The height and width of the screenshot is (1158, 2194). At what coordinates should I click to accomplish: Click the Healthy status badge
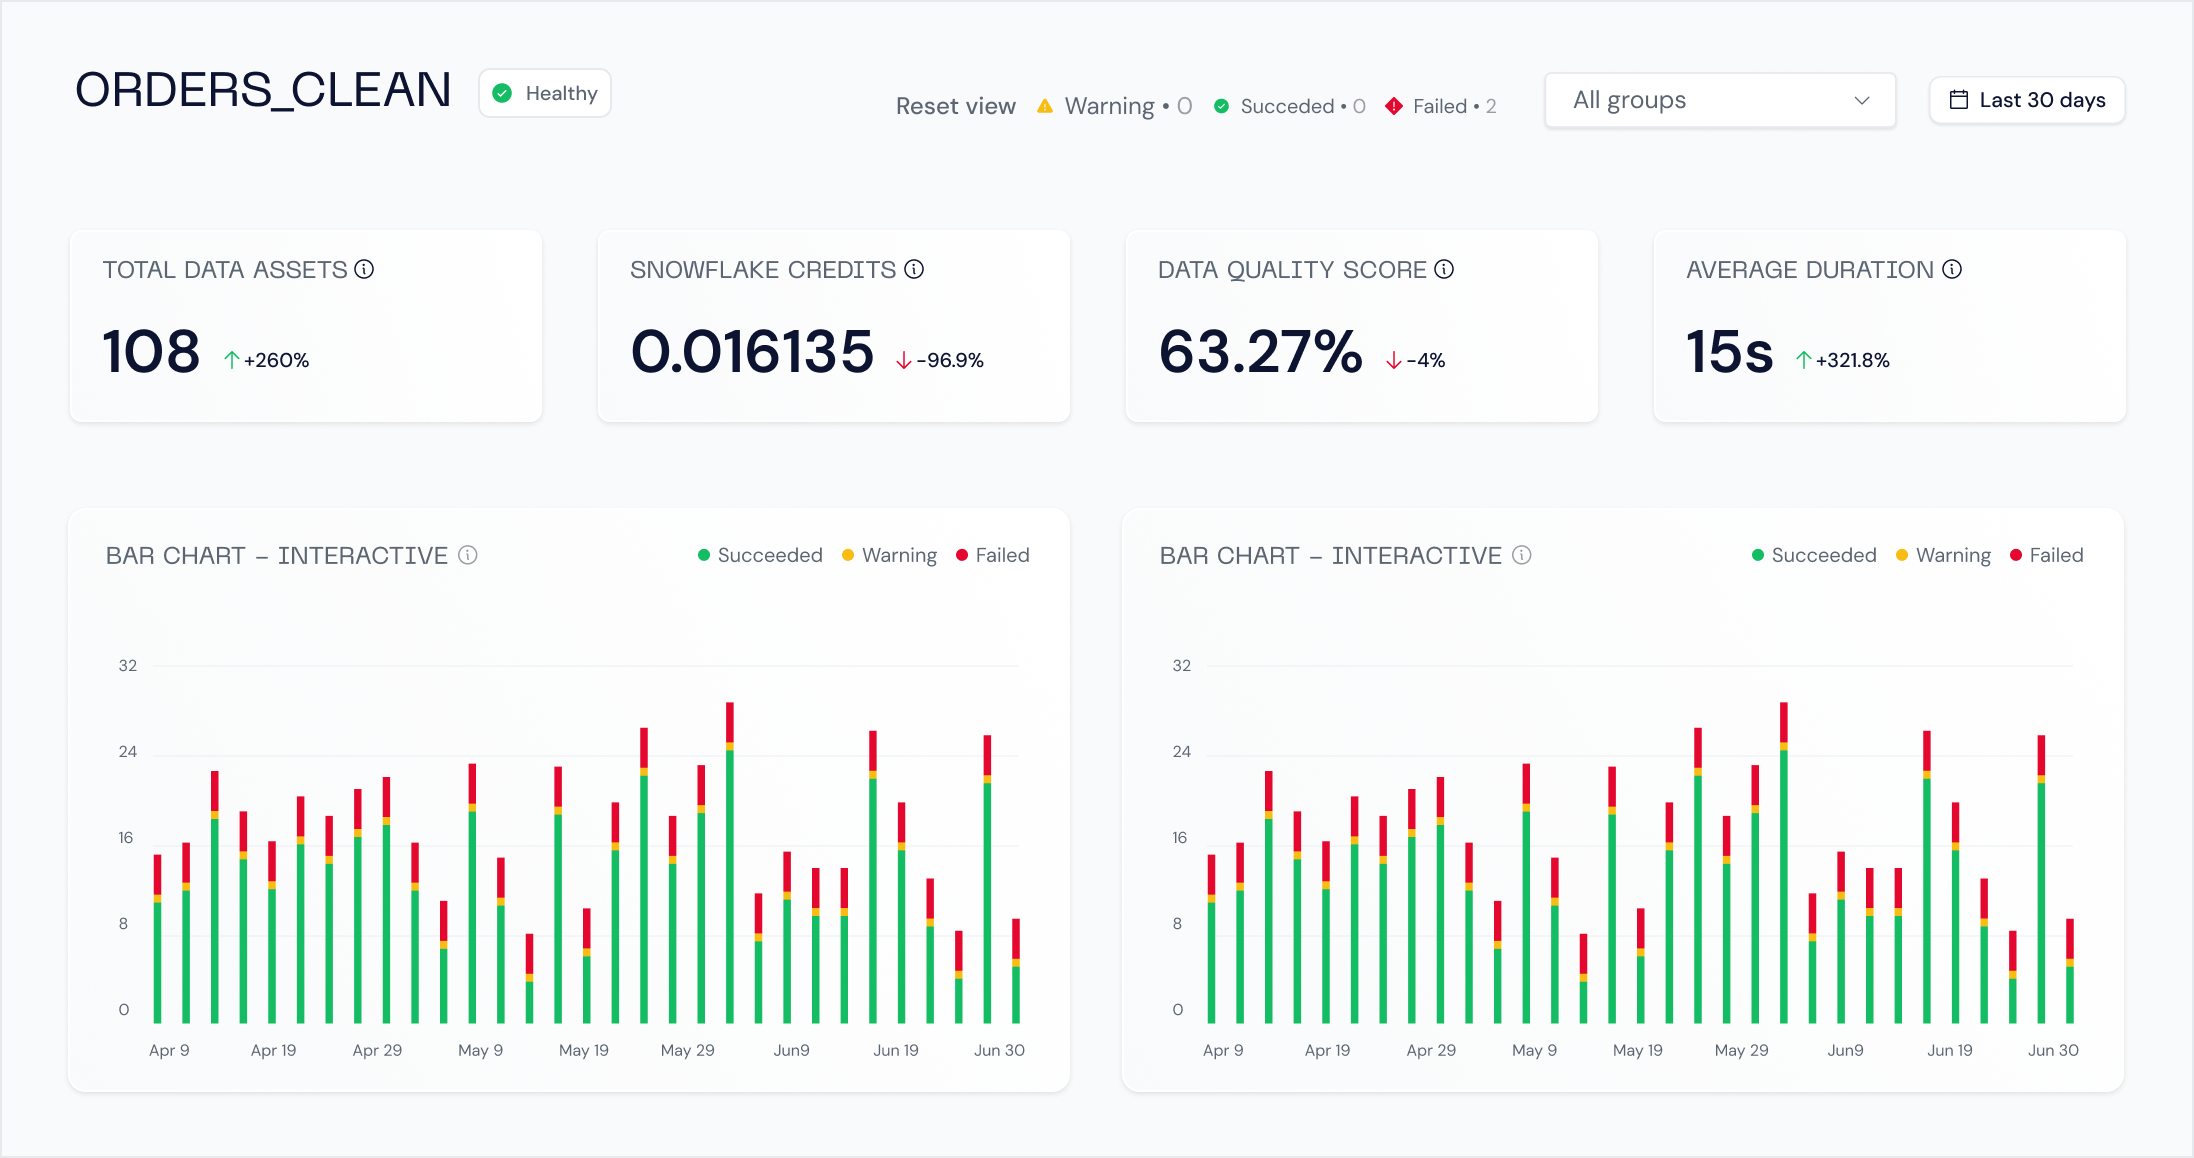544,92
